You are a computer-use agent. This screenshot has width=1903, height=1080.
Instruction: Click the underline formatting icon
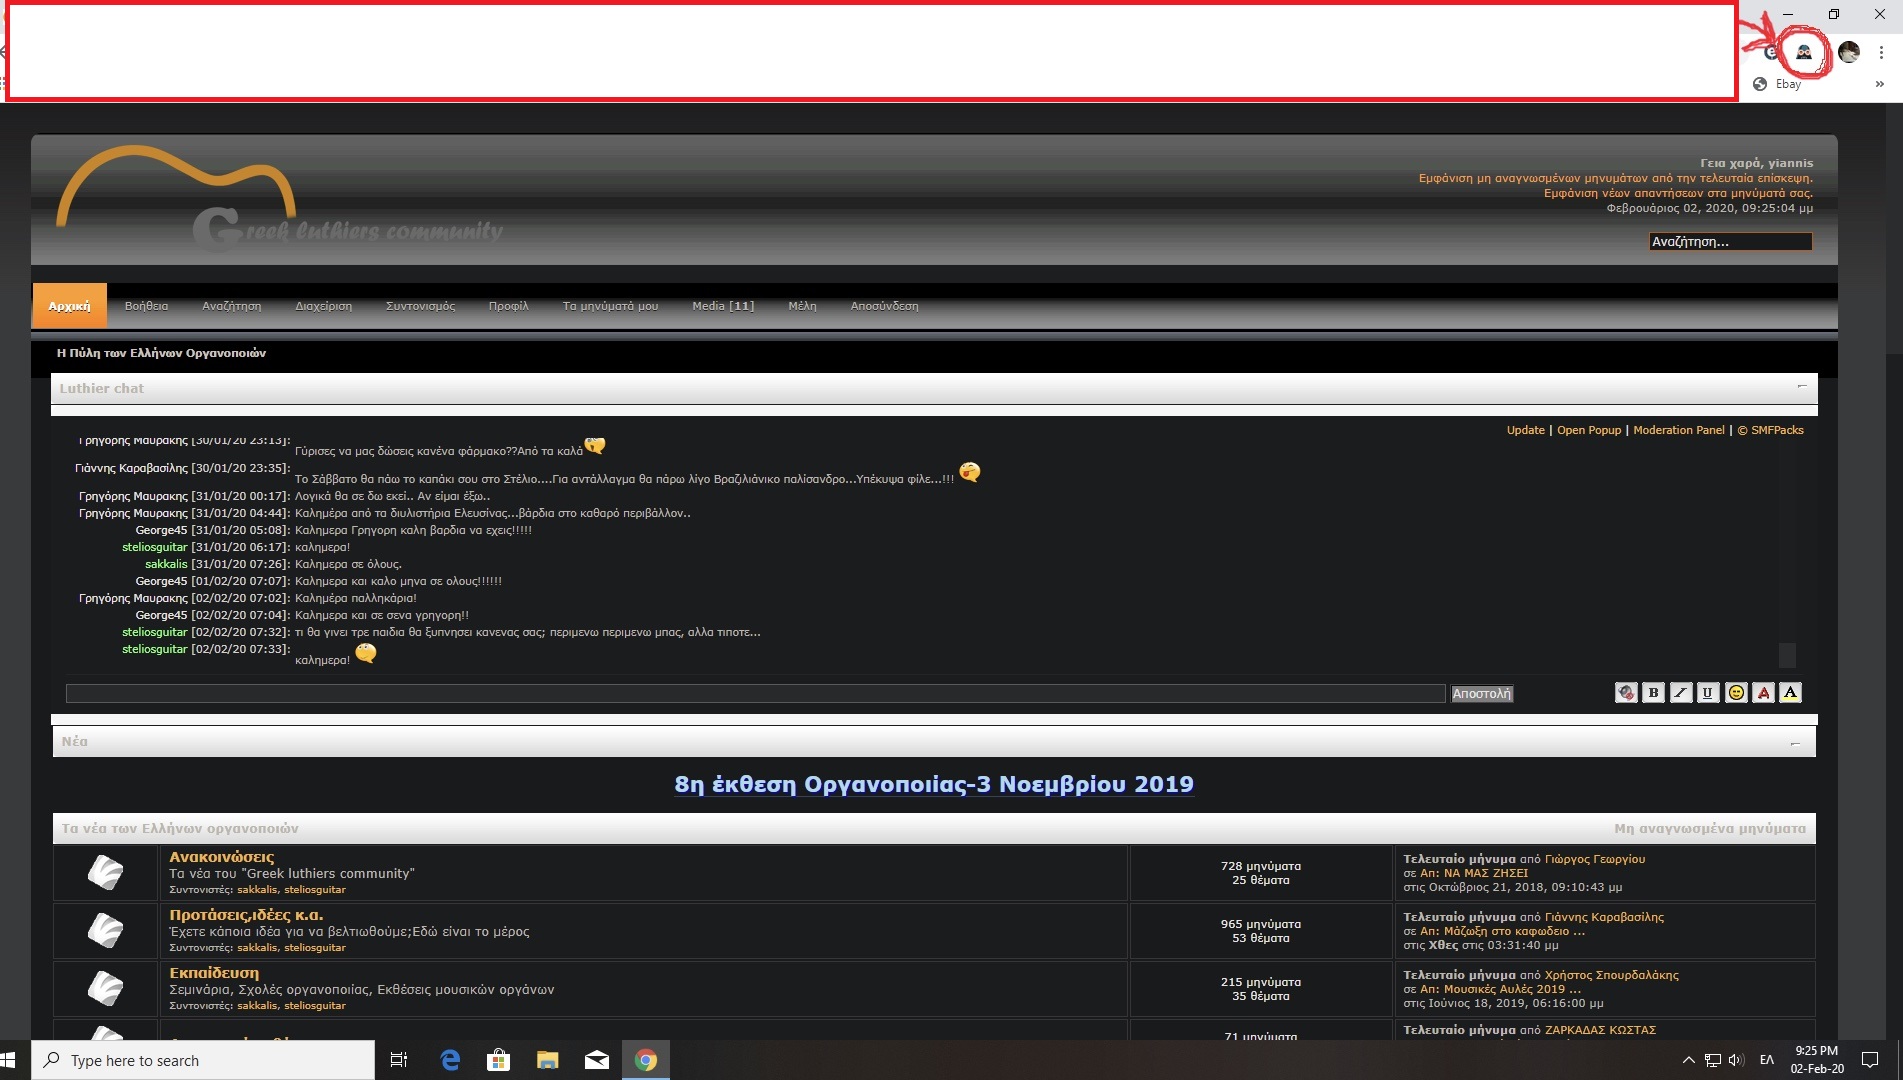tap(1707, 692)
